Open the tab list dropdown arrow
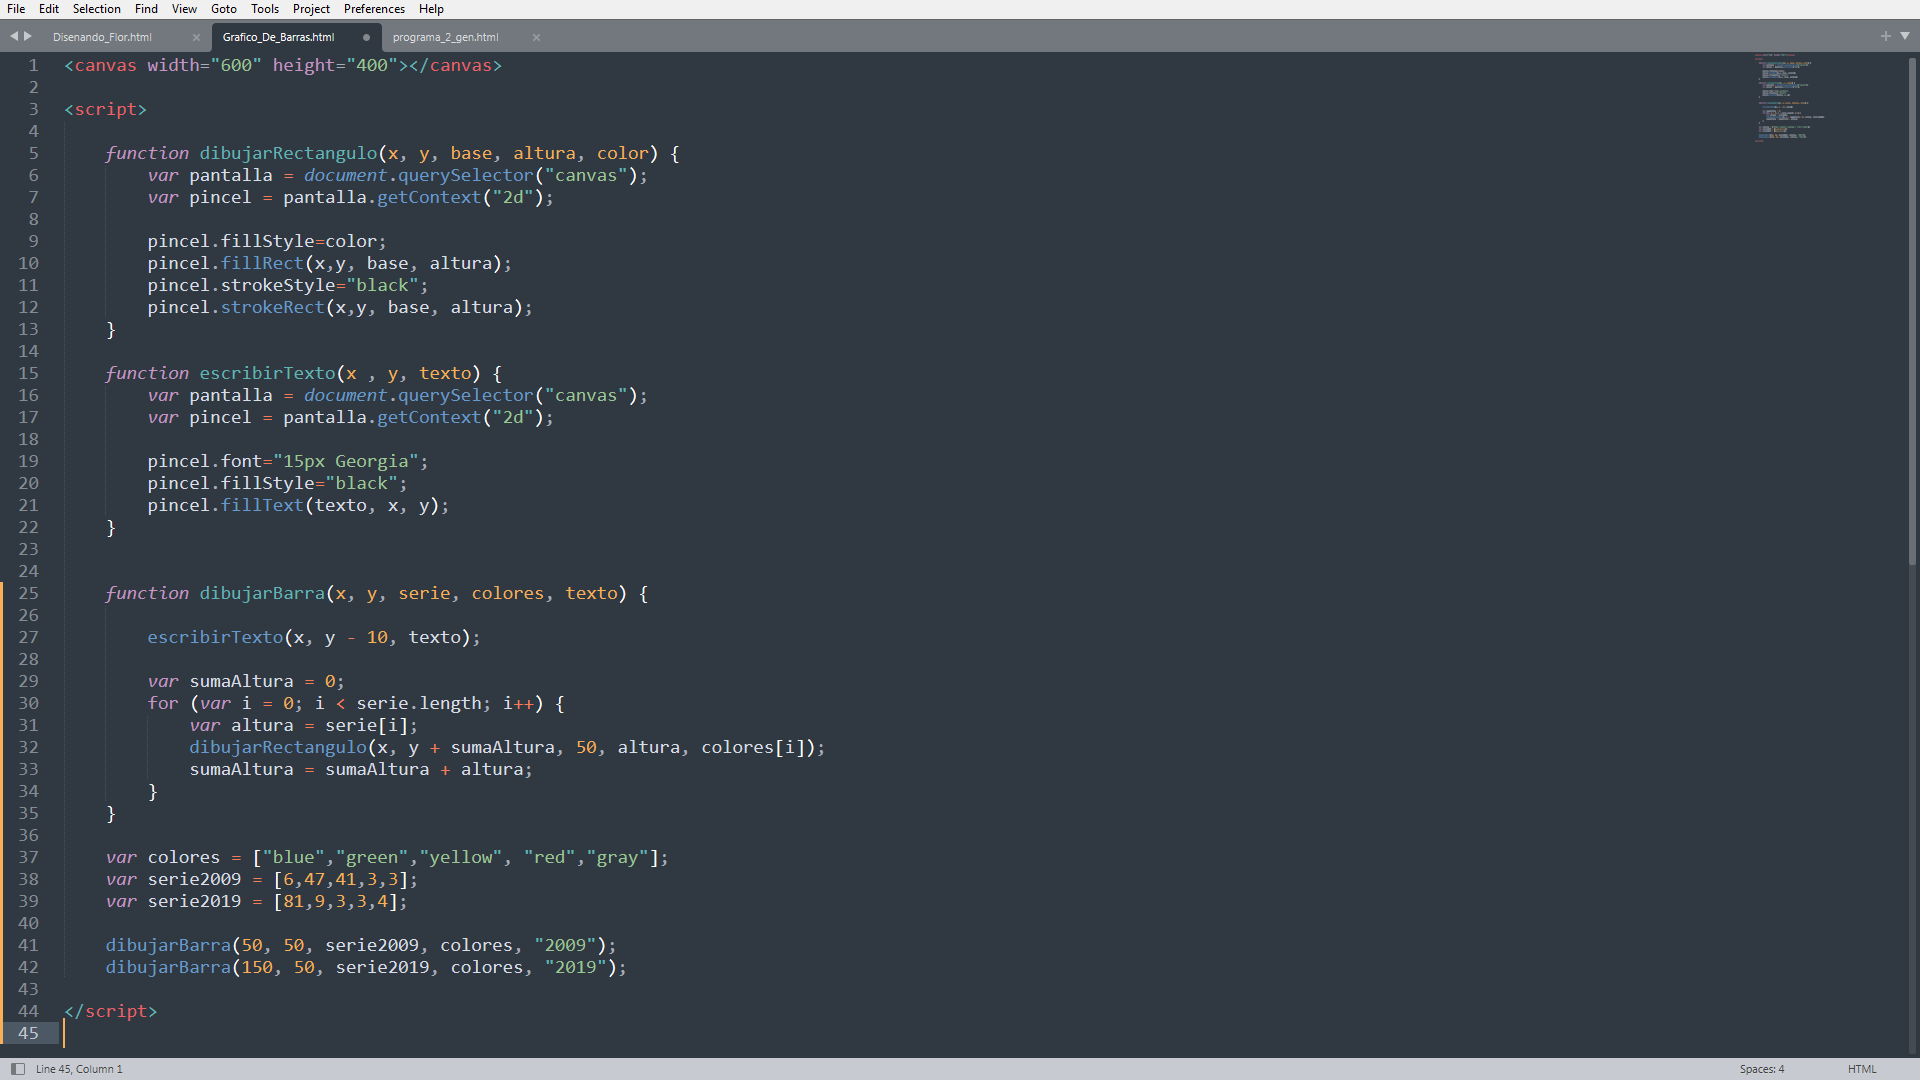 (x=1905, y=36)
